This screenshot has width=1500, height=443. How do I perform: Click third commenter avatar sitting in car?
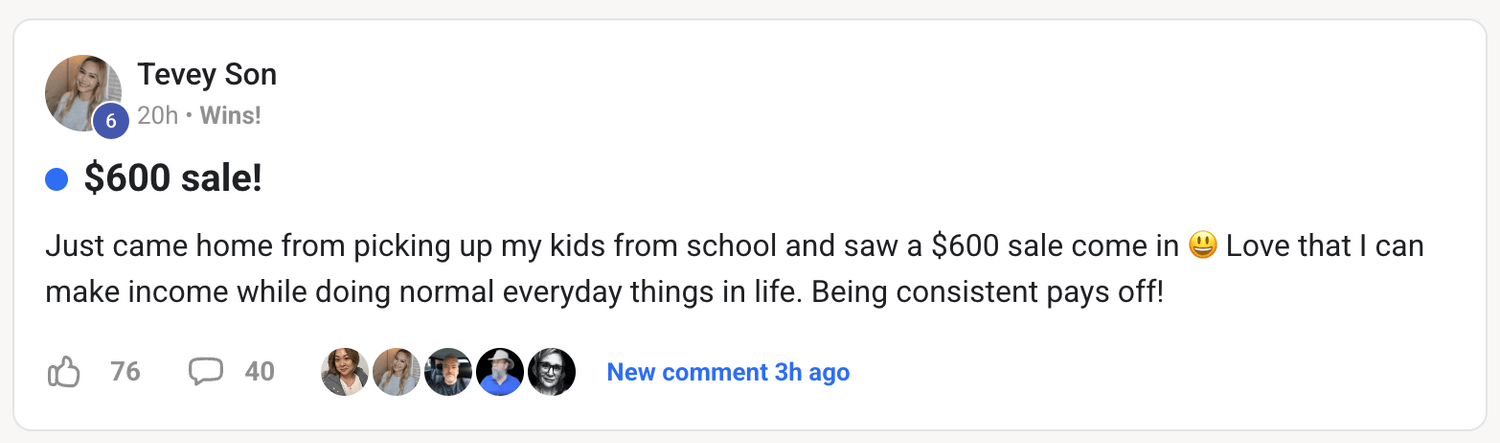448,372
